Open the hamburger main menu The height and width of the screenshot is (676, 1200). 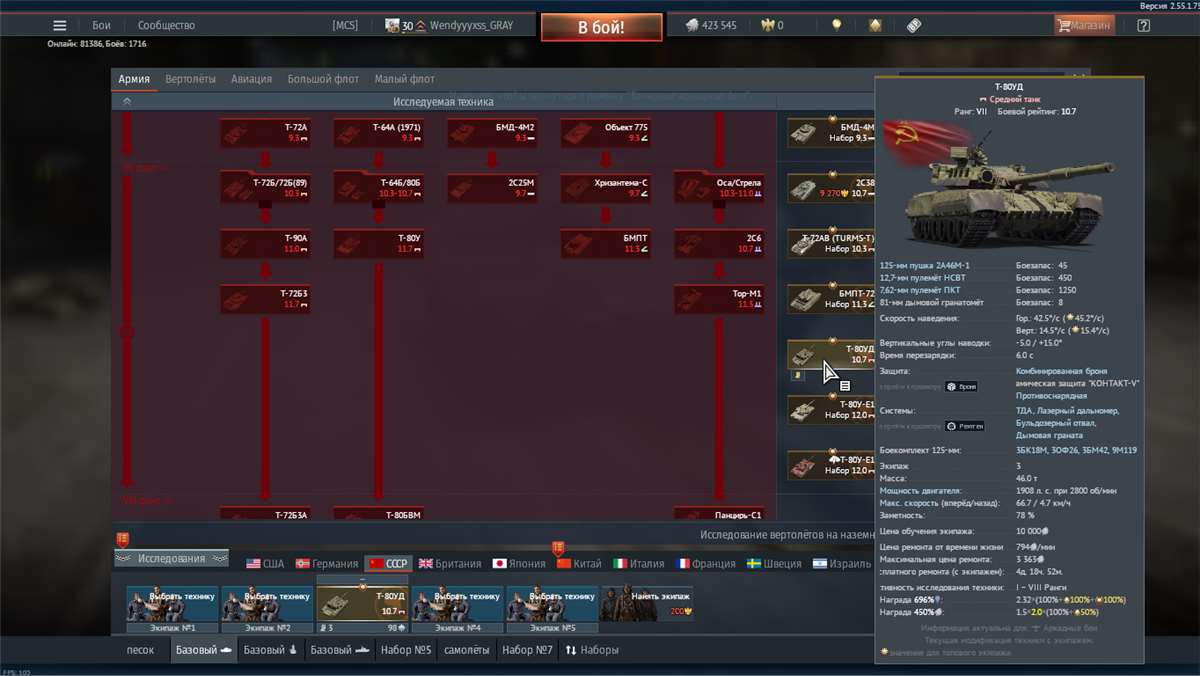(60, 25)
